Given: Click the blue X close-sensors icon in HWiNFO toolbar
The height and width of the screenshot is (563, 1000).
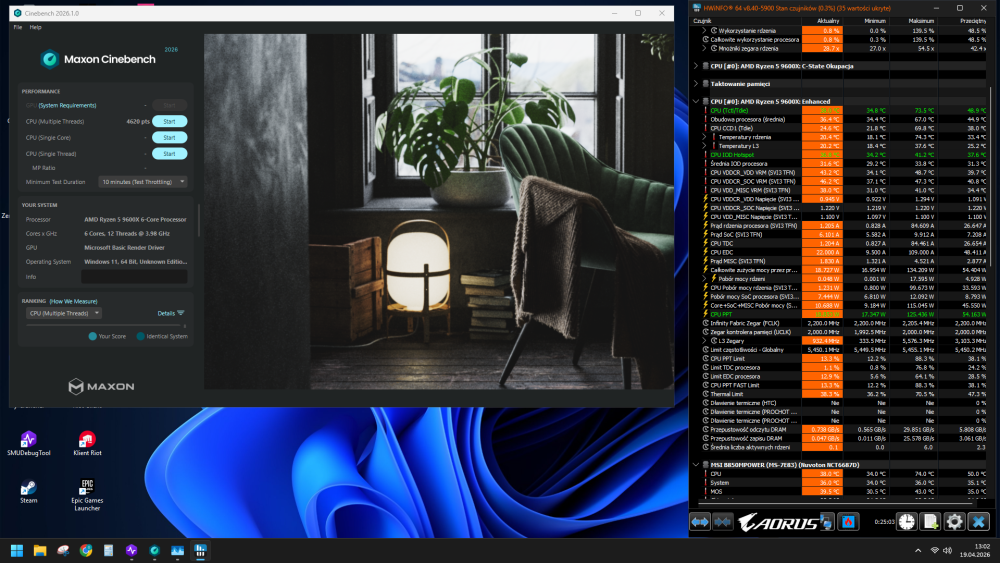Looking at the screenshot, I should [x=978, y=522].
